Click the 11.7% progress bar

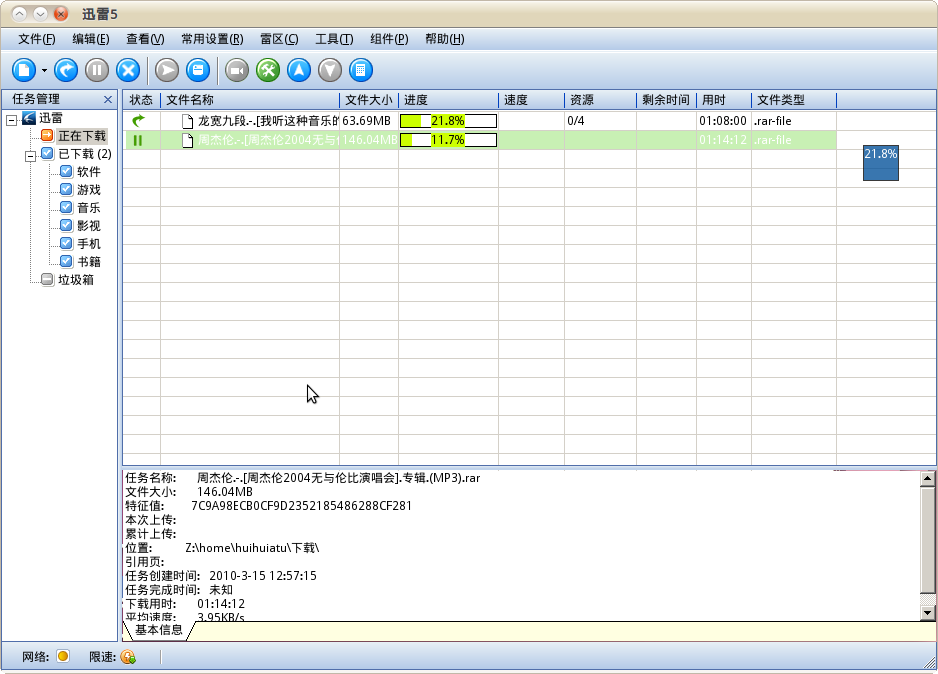[448, 140]
